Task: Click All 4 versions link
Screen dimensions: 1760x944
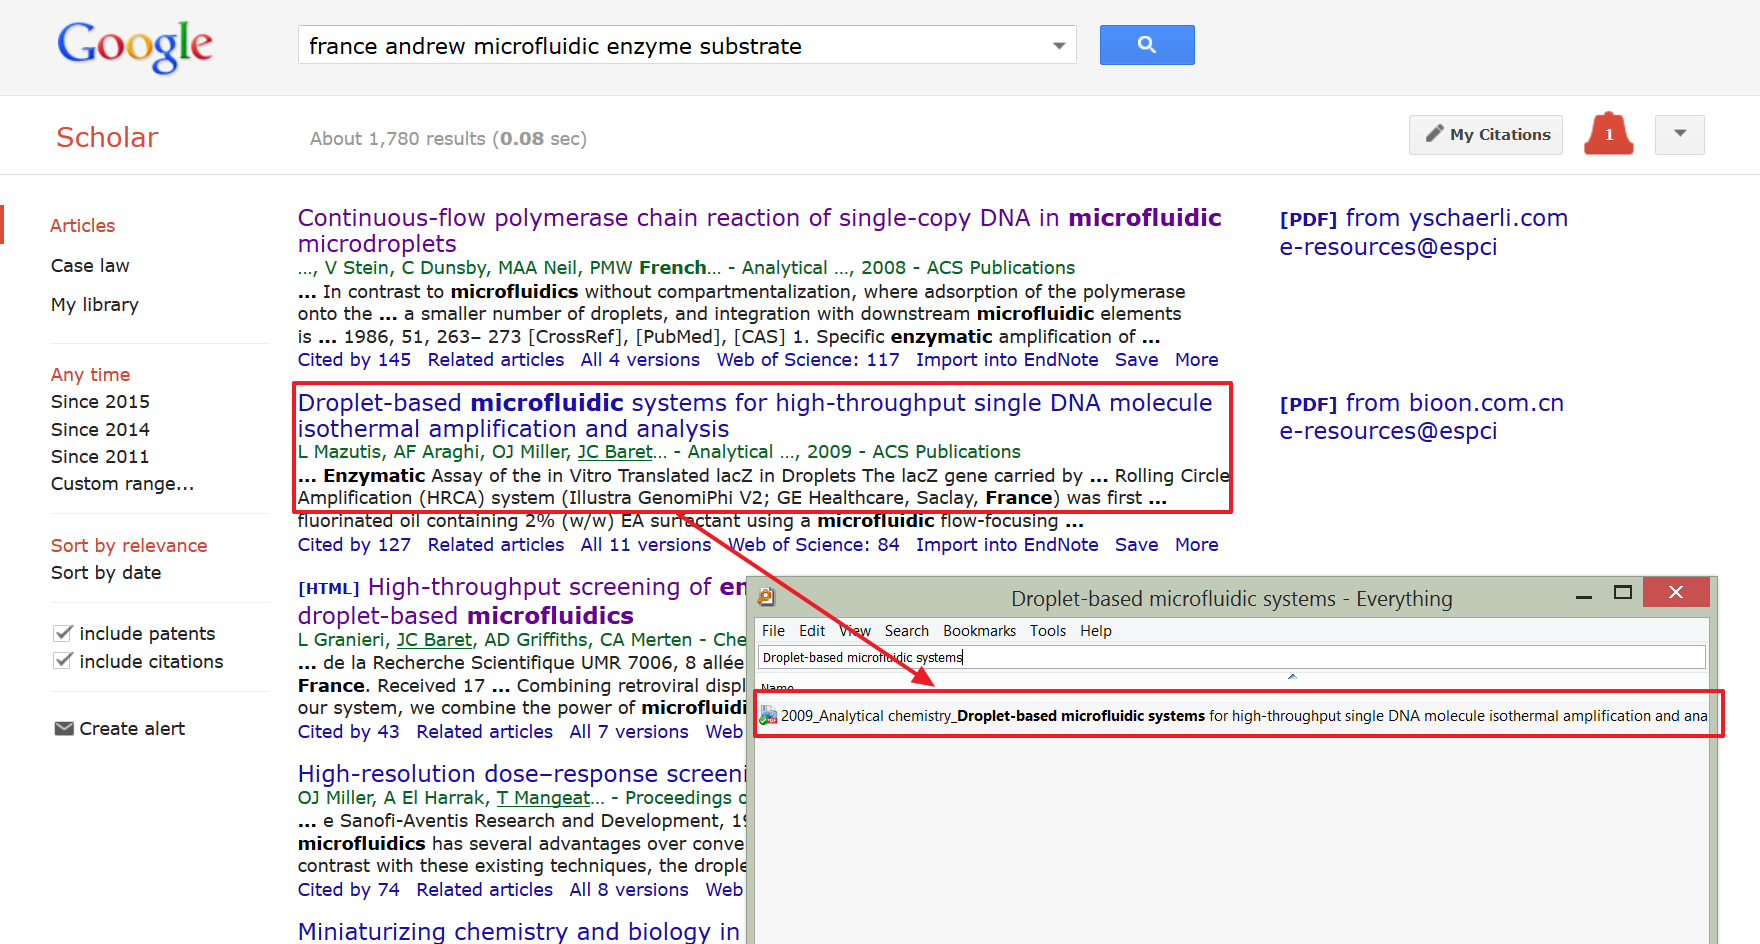Action: (x=640, y=360)
